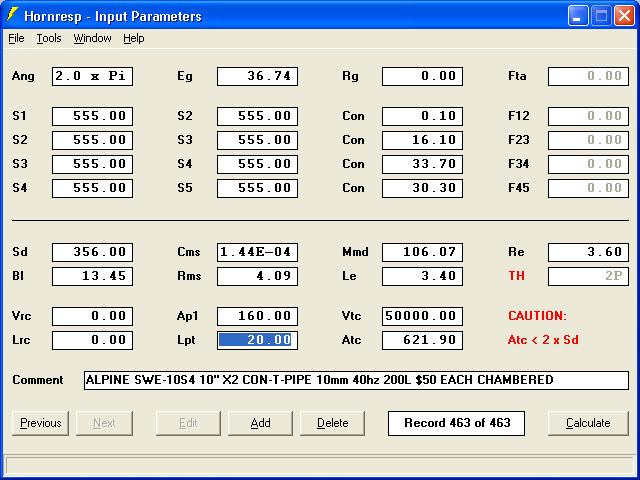Click the Cms field showing 1.44E-04

click(258, 252)
